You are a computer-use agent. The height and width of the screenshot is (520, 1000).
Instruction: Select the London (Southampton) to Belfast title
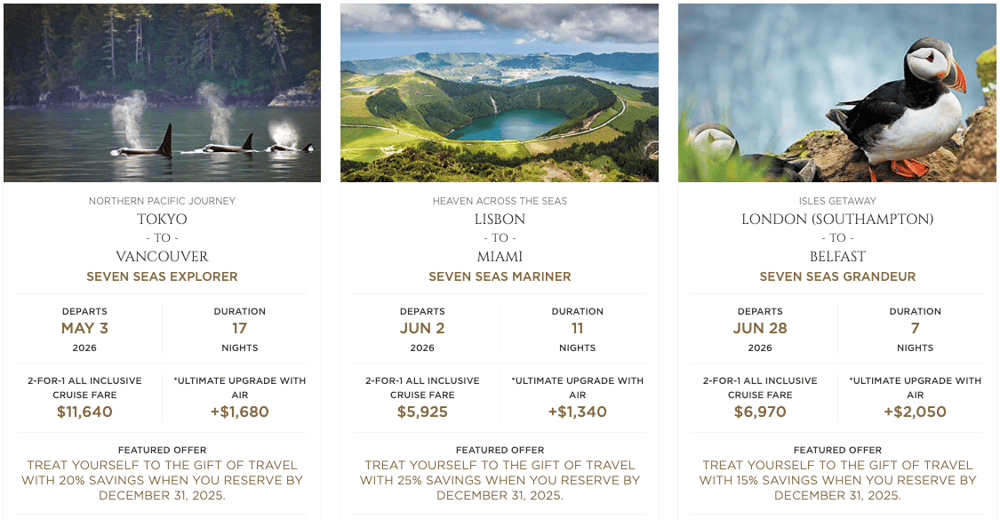point(837,238)
